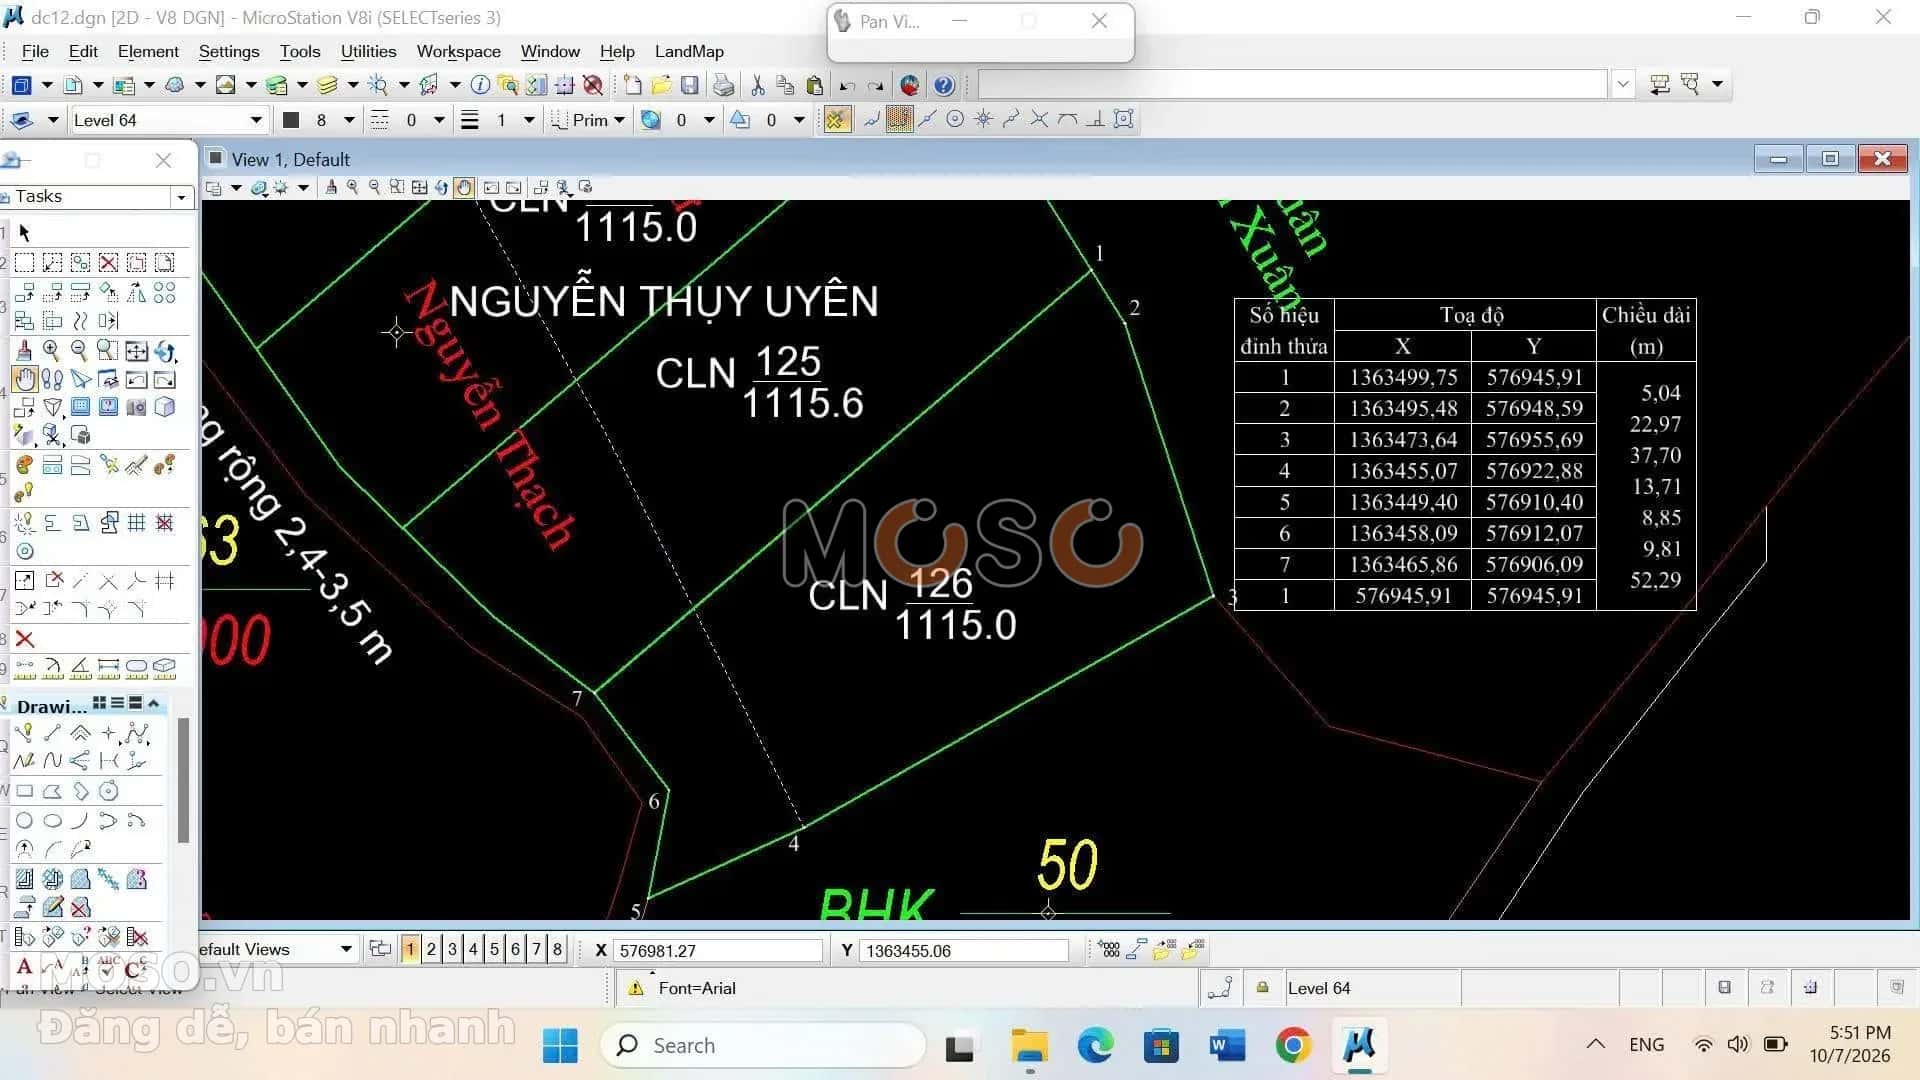Image resolution: width=1920 pixels, height=1080 pixels.
Task: Select the red X Delete Element tool
Action: (x=24, y=638)
